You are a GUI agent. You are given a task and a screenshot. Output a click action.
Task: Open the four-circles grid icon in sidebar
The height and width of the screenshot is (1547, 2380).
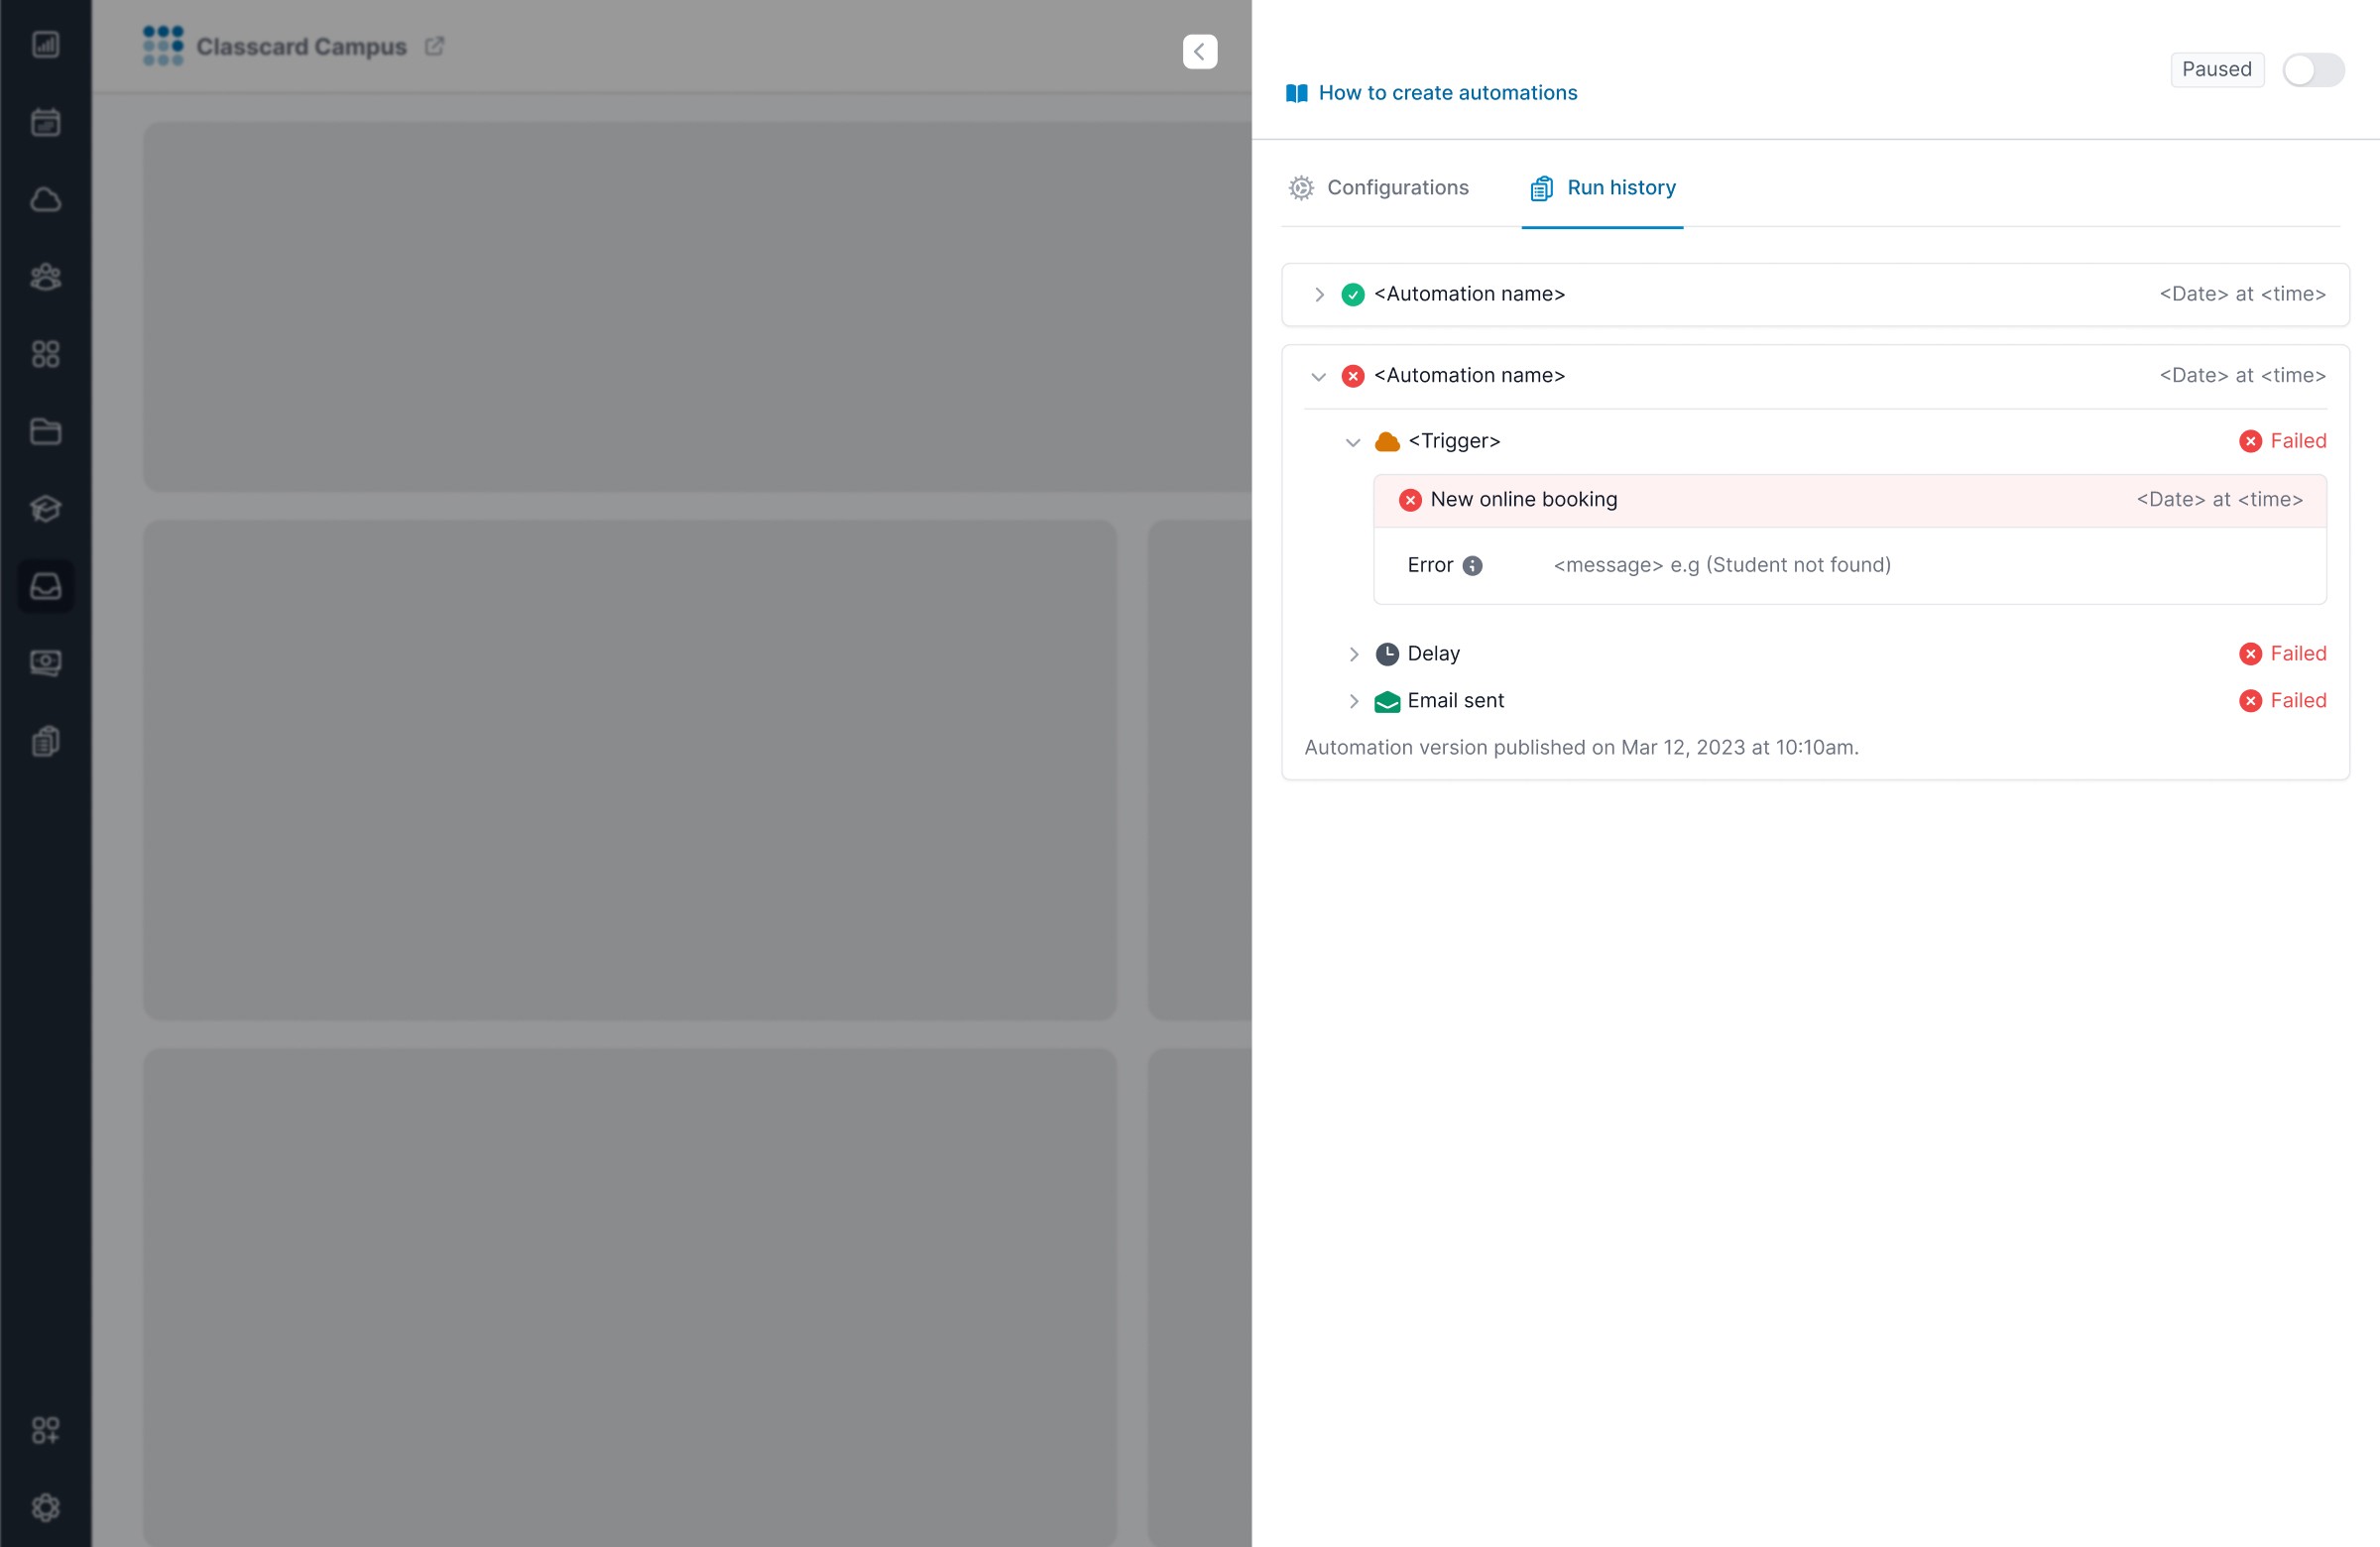click(x=46, y=354)
